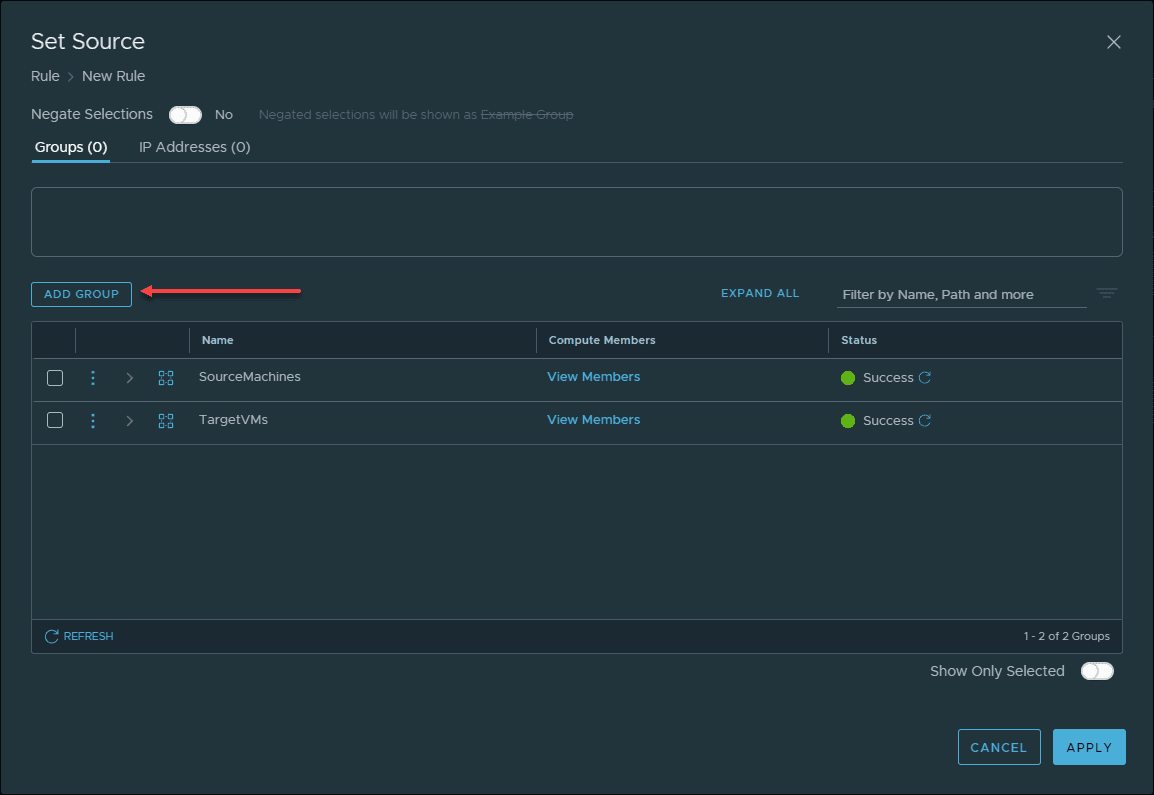
Task: Switch to the IP Addresses tab
Action: click(194, 147)
